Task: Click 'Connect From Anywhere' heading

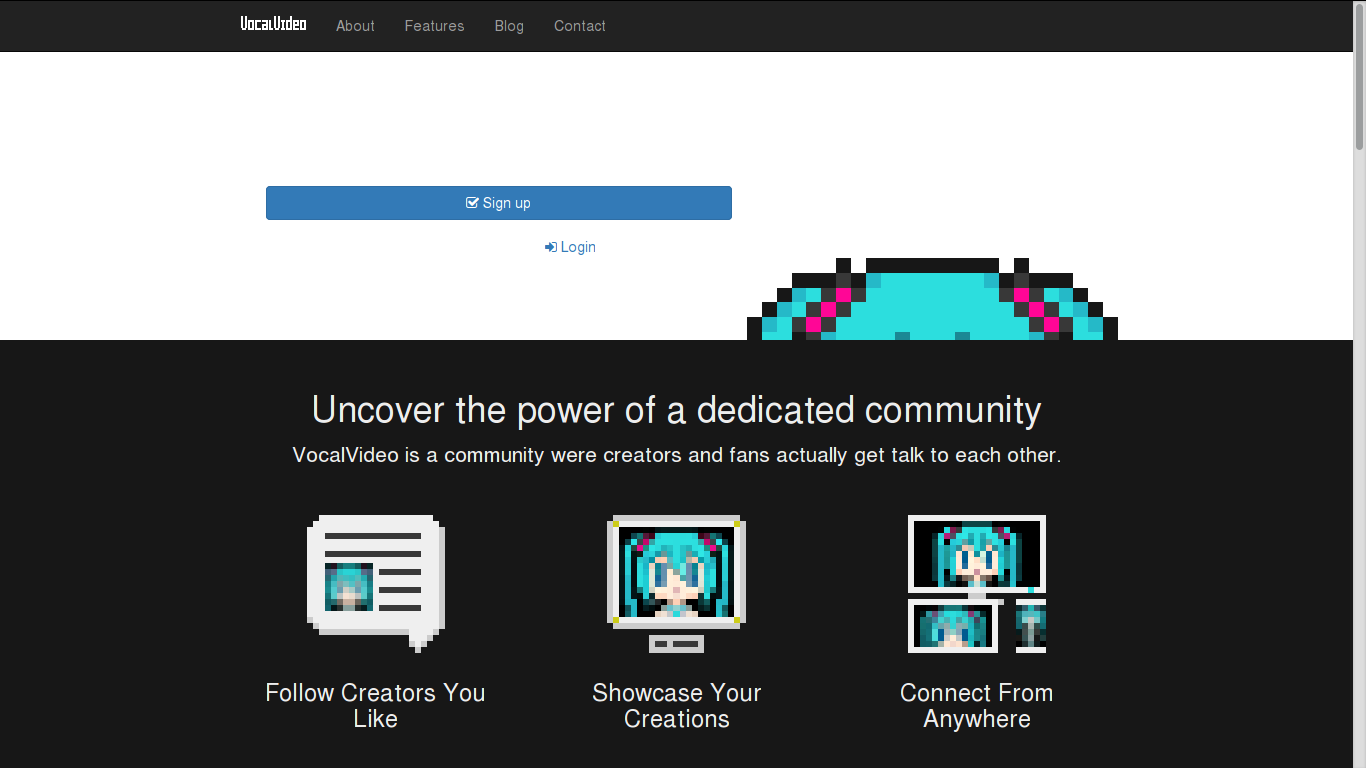Action: [x=977, y=706]
